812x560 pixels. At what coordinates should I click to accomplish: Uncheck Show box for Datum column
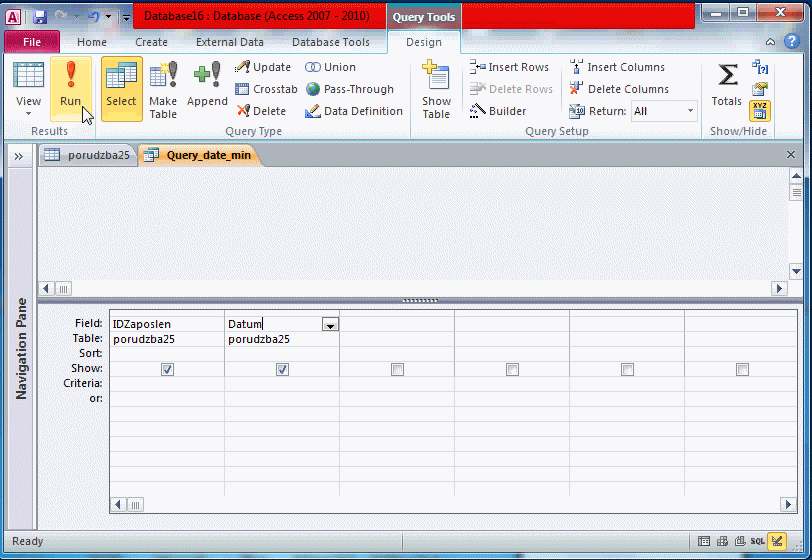(x=282, y=369)
